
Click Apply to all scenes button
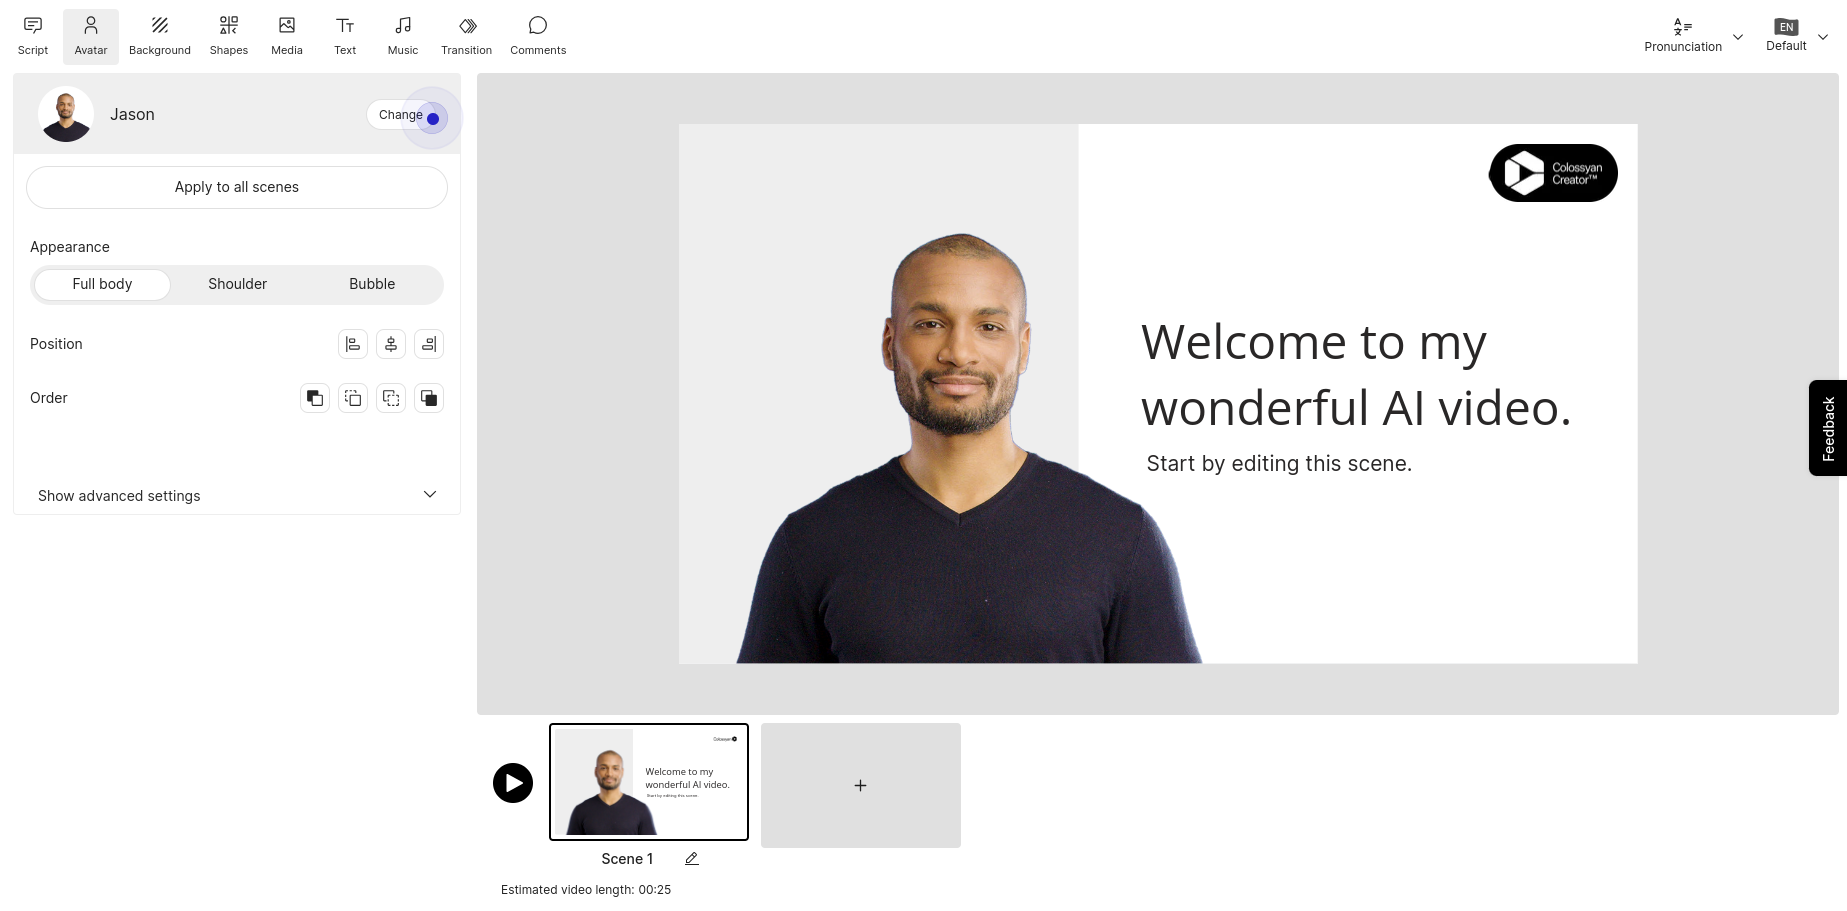237,187
